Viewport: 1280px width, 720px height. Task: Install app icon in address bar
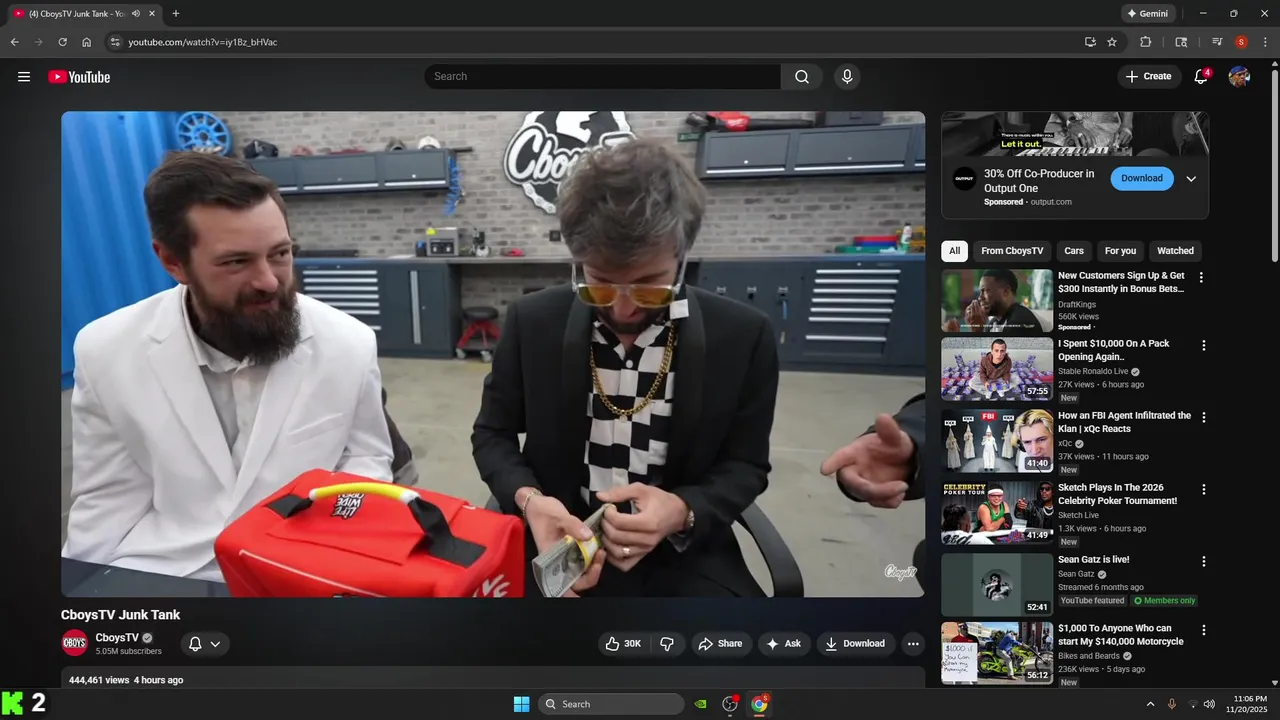pyautogui.click(x=1090, y=42)
